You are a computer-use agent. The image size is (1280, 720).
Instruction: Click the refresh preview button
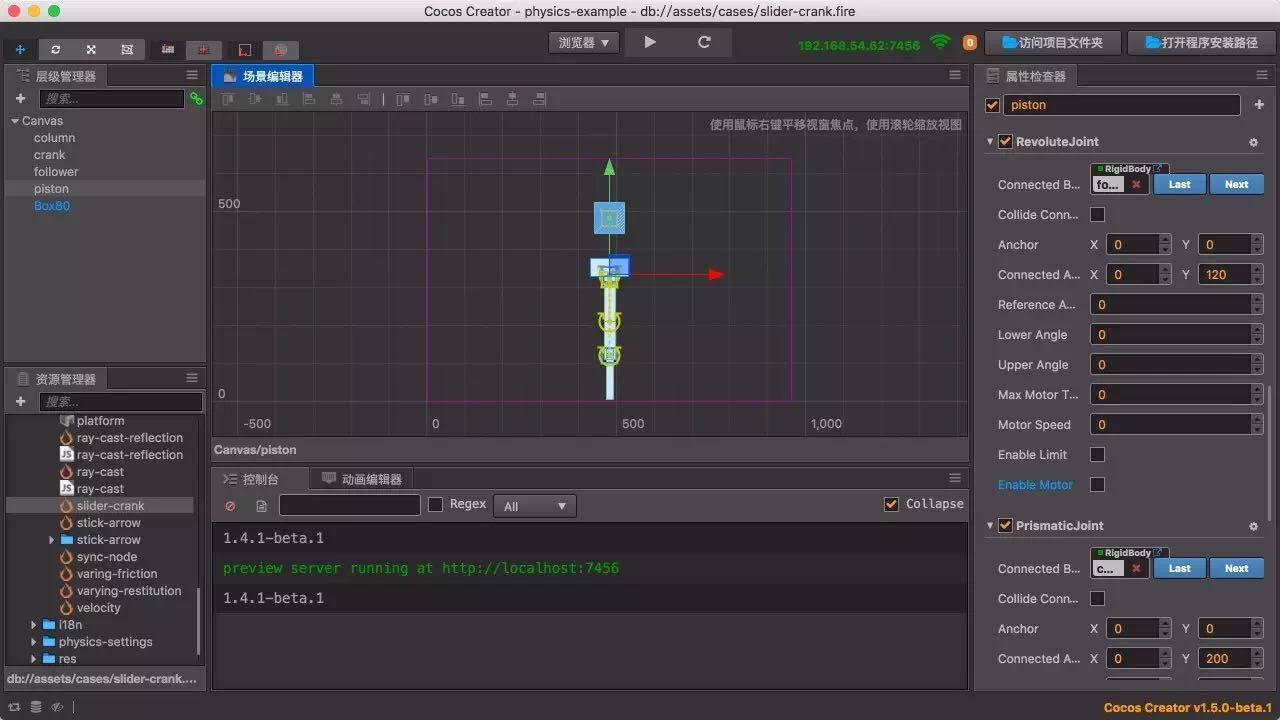click(x=704, y=42)
